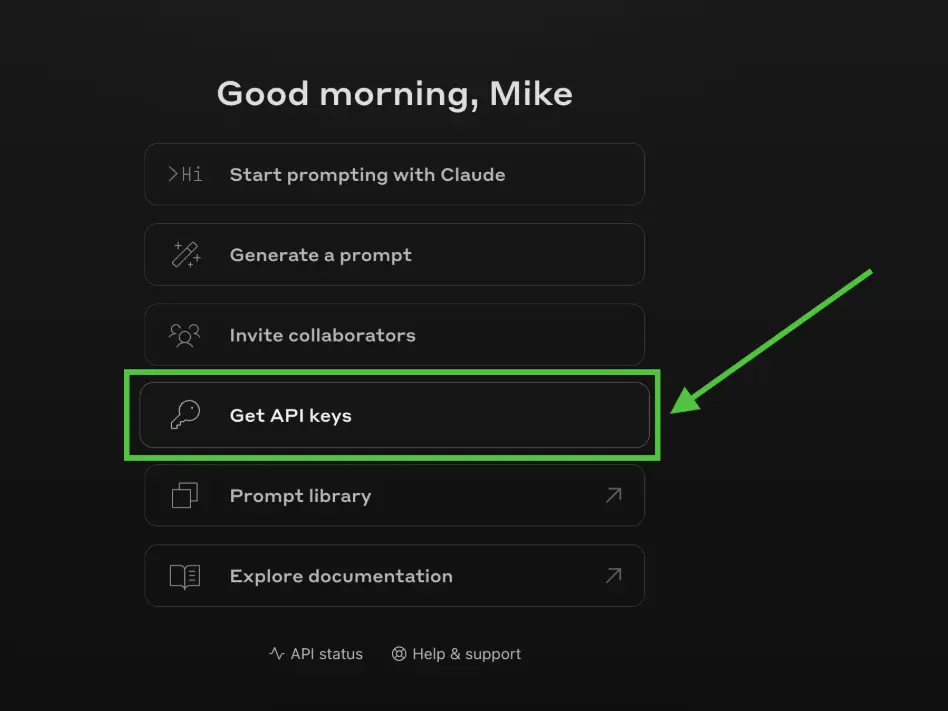Click the external-link arrow on Prompt library row
The width and height of the screenshot is (948, 711).
pyautogui.click(x=613, y=494)
